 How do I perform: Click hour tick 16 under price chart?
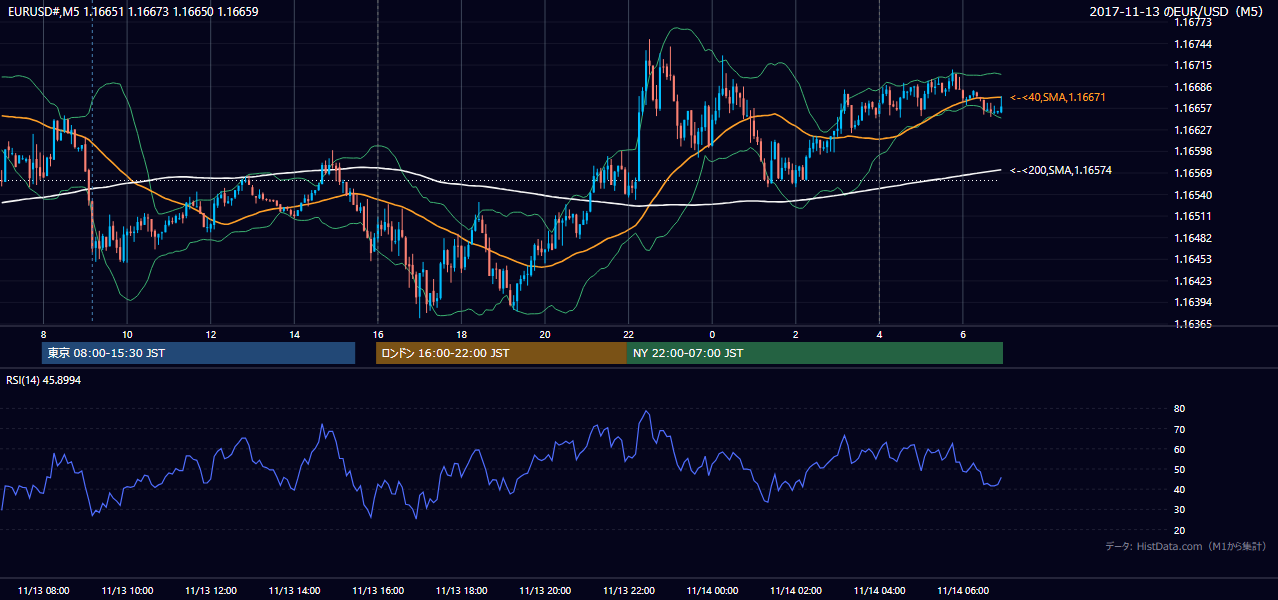[378, 334]
